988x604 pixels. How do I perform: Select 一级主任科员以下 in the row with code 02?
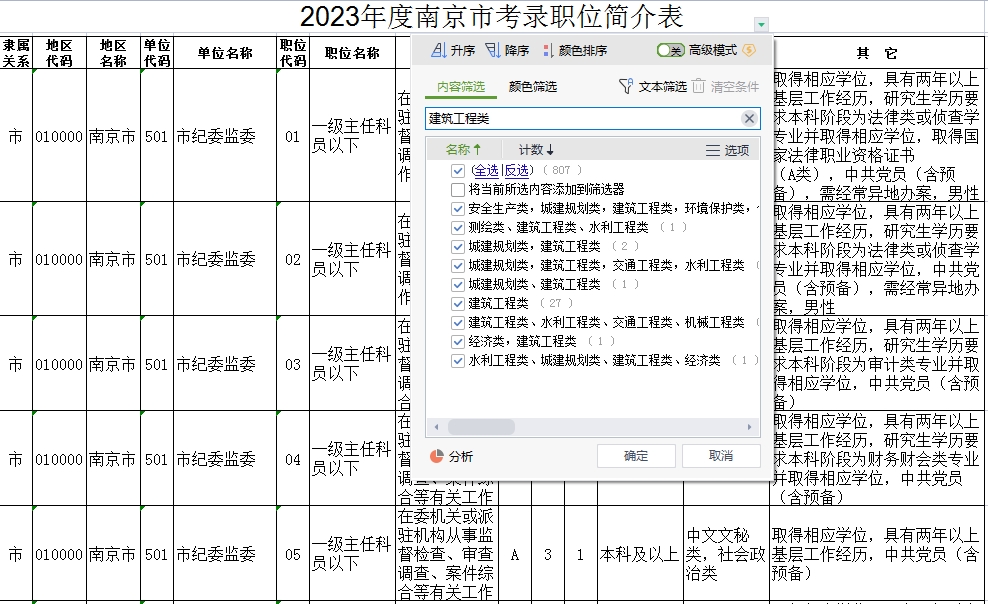click(x=352, y=259)
